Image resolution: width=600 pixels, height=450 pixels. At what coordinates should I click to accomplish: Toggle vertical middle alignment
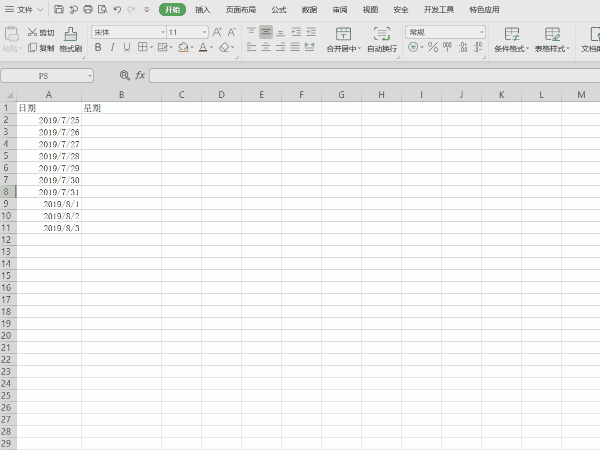266,32
